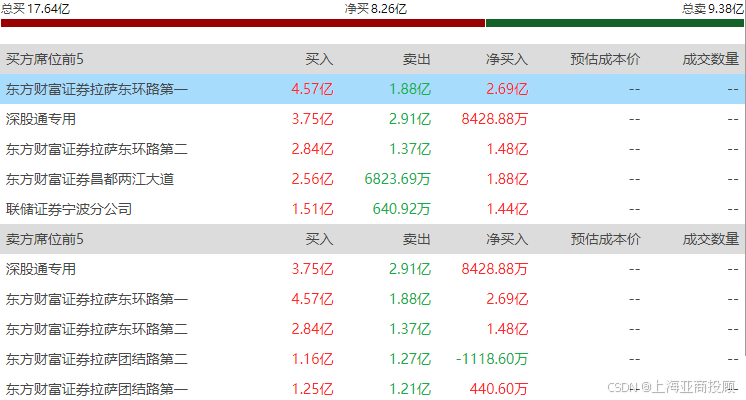Click the 买方席位前5 section header

tap(45, 59)
